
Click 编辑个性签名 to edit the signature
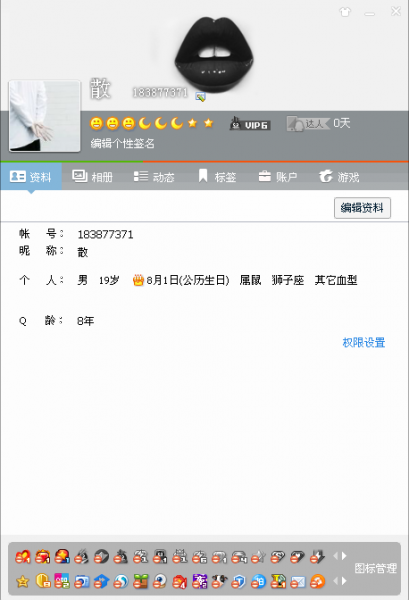click(x=122, y=143)
